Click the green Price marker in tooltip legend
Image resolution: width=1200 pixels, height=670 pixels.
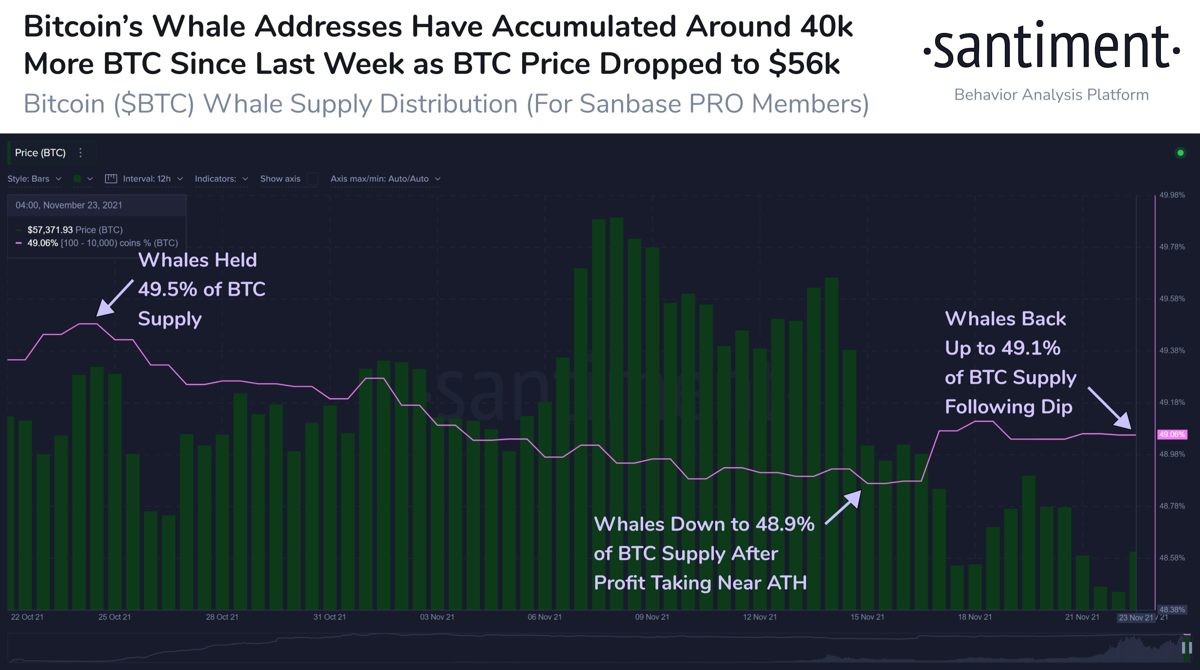pyautogui.click(x=20, y=230)
